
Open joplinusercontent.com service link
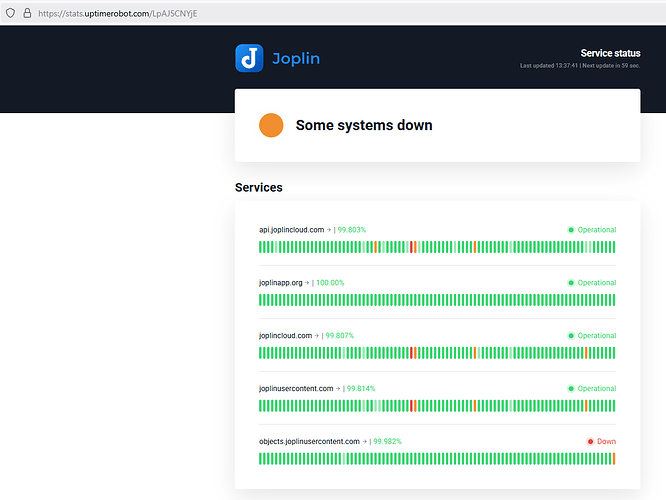(x=296, y=389)
